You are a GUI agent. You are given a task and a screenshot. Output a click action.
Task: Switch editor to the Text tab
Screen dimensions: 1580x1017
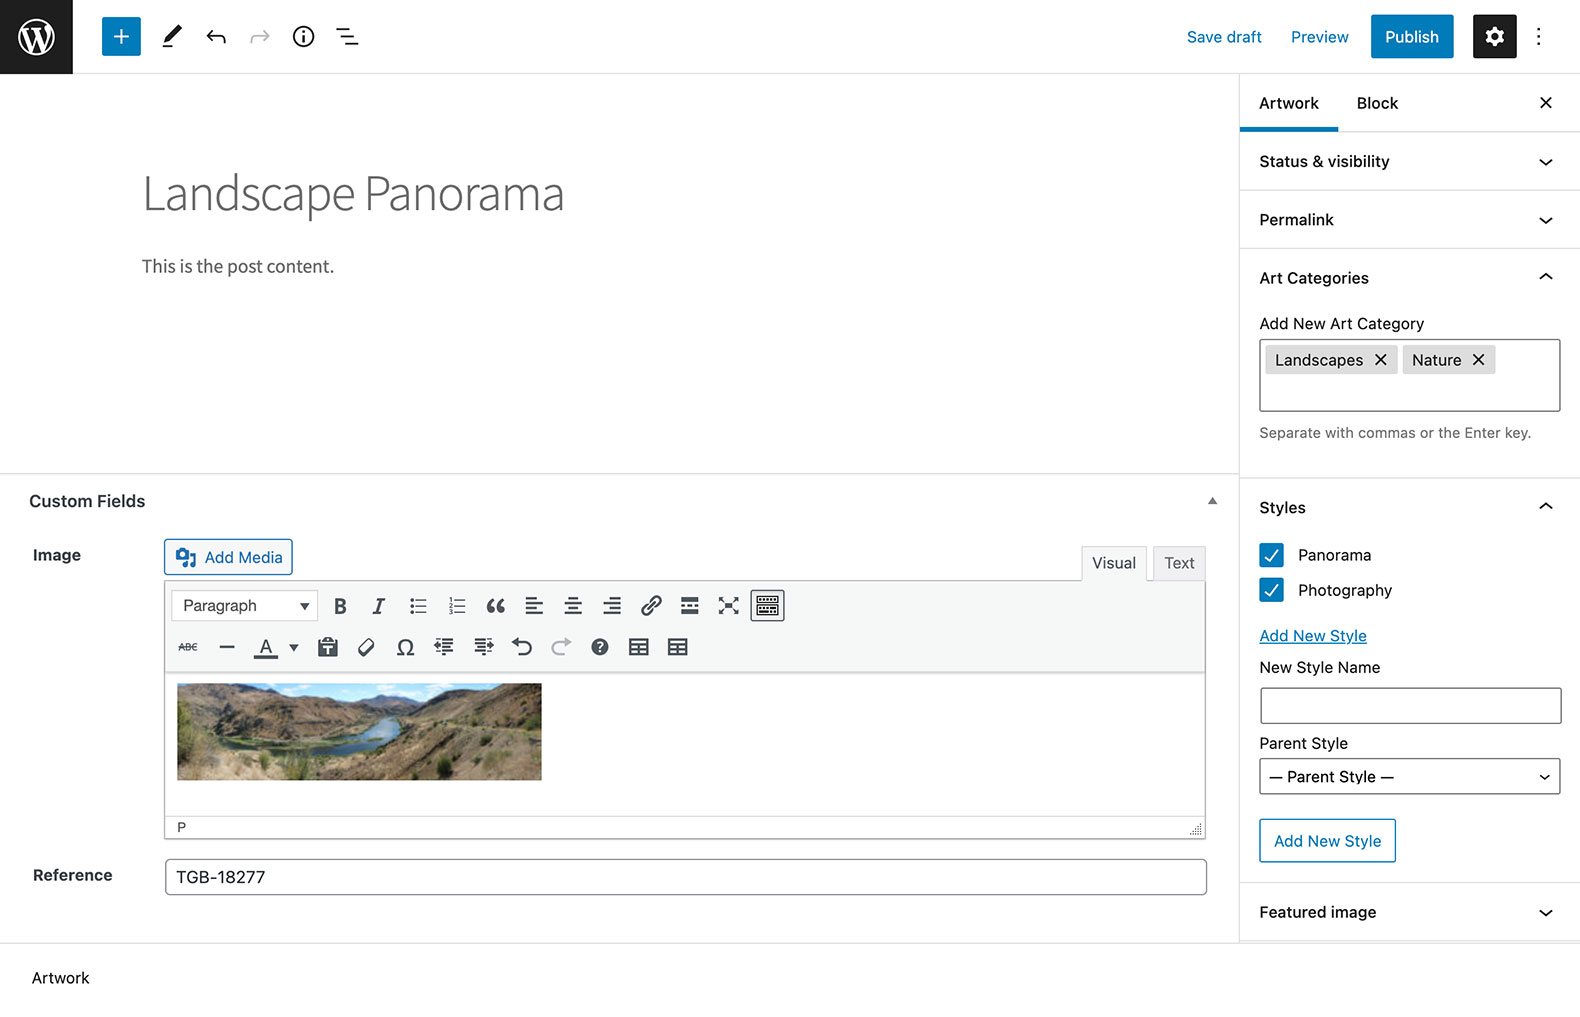(x=1179, y=563)
